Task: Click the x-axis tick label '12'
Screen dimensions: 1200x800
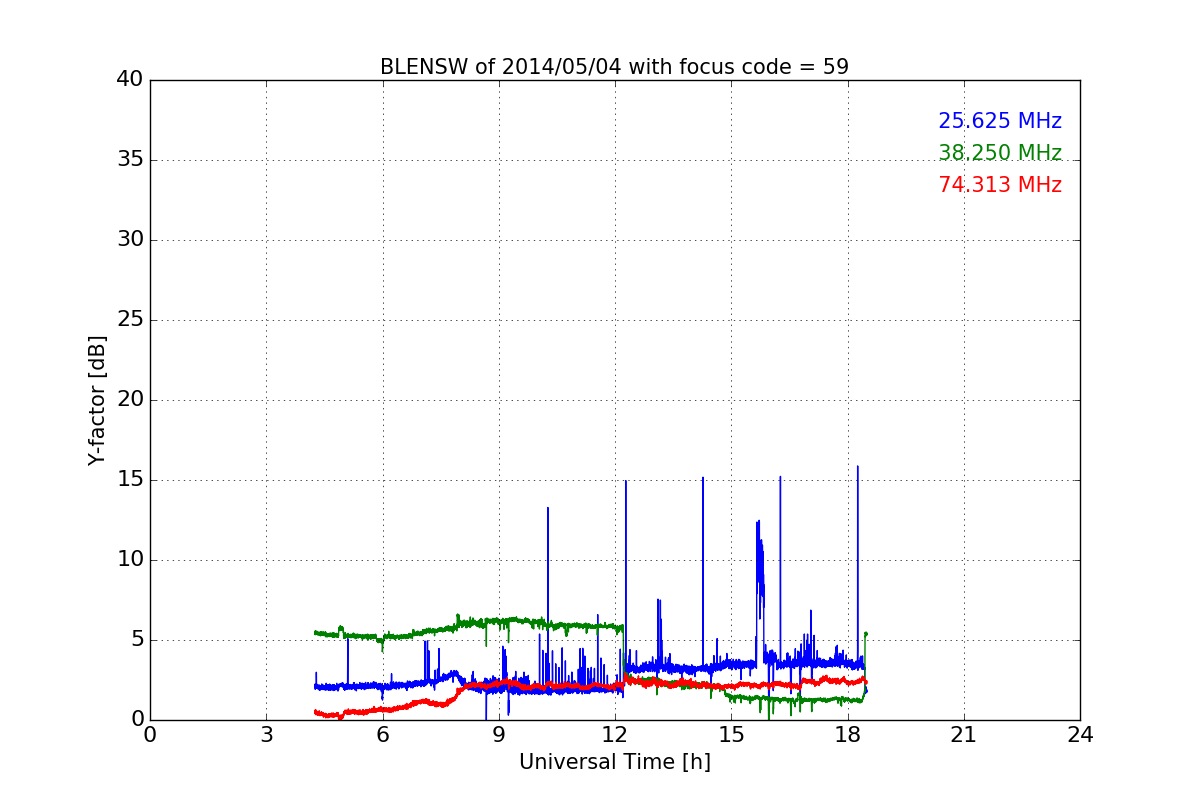Action: click(615, 735)
